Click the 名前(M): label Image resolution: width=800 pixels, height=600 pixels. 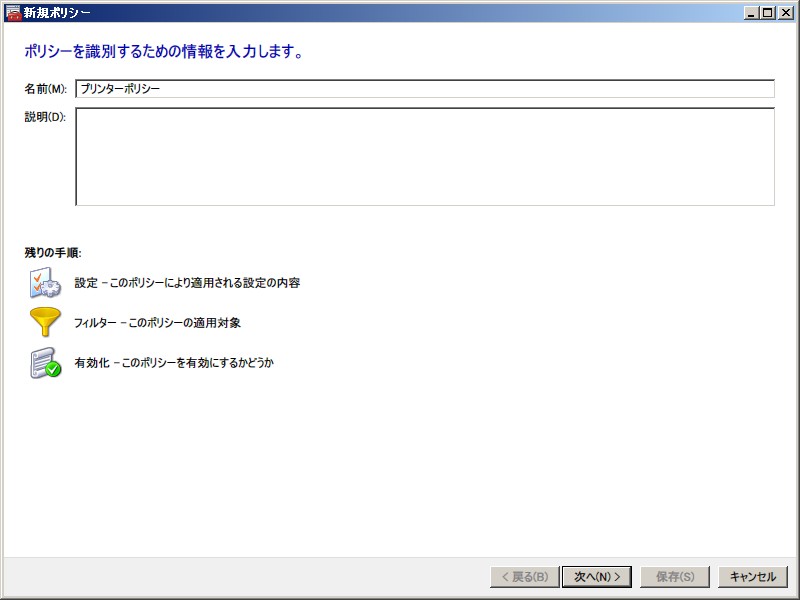(x=45, y=89)
